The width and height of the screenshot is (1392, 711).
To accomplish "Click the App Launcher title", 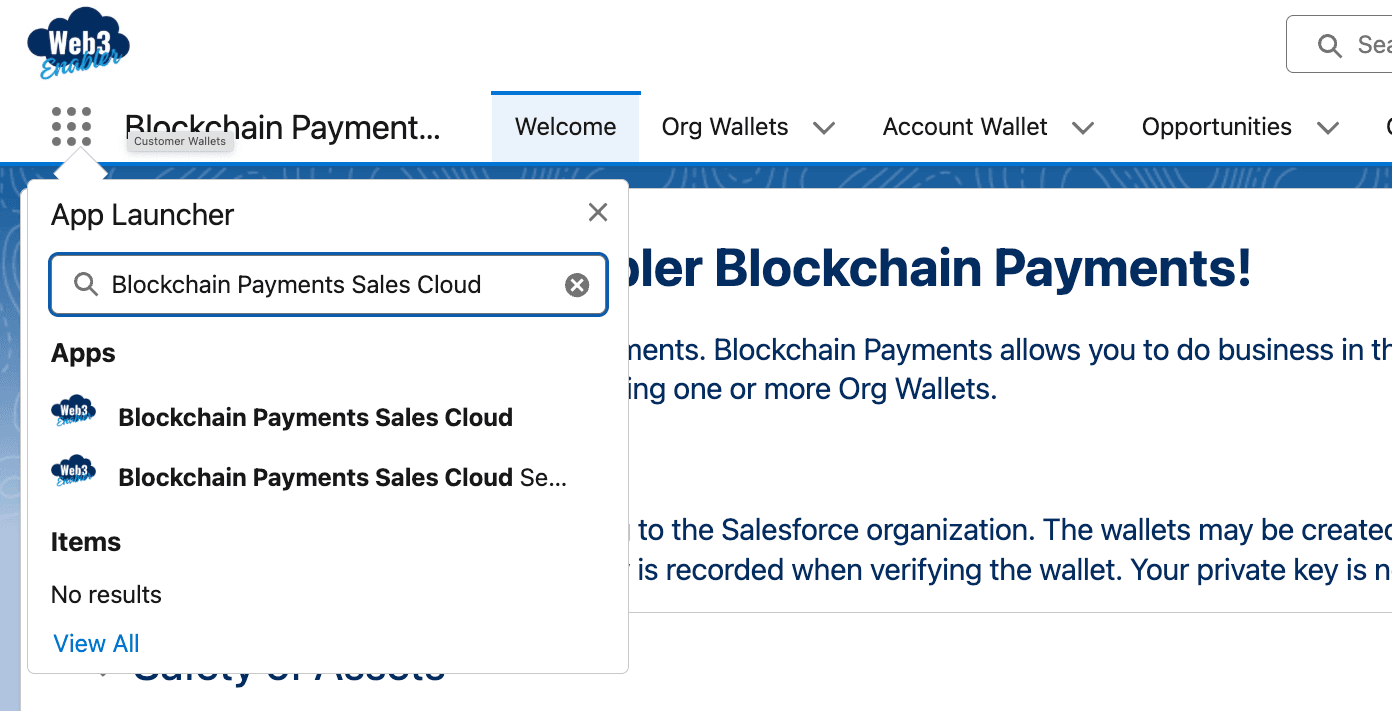I will point(143,215).
